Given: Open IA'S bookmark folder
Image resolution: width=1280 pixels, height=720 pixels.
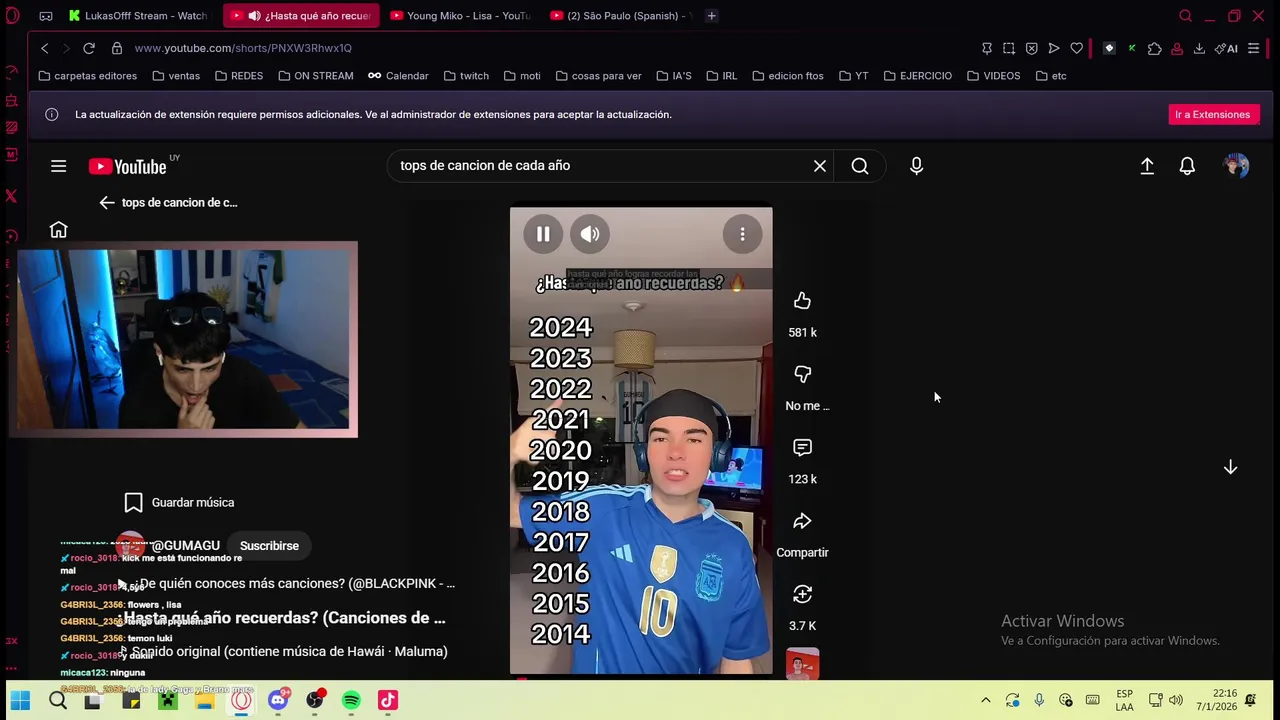Looking at the screenshot, I should point(674,76).
